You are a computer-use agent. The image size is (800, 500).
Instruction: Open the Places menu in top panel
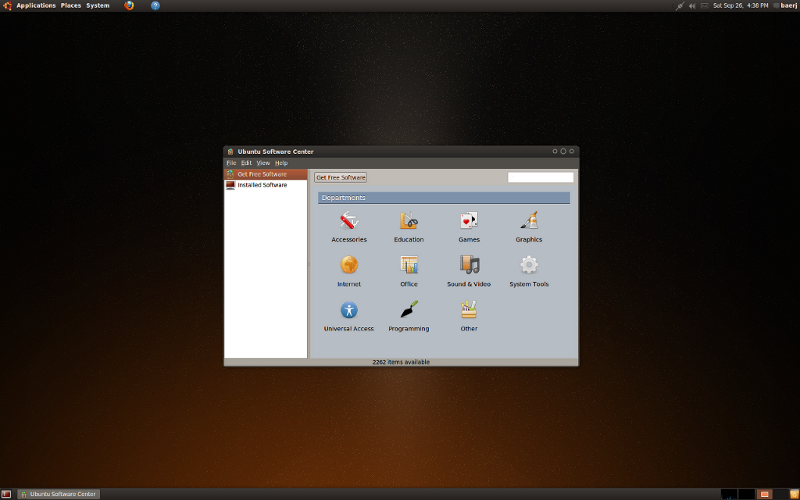[x=71, y=6]
